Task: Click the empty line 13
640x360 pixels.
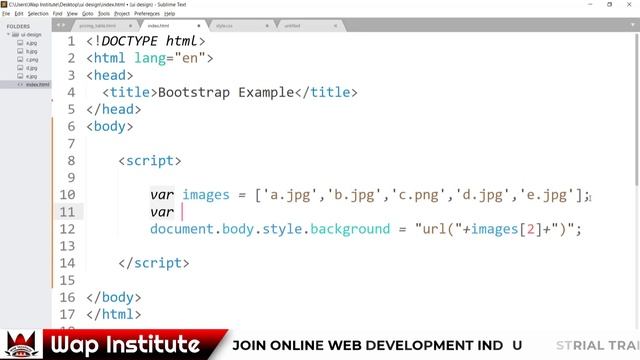Action: [x=359, y=246]
